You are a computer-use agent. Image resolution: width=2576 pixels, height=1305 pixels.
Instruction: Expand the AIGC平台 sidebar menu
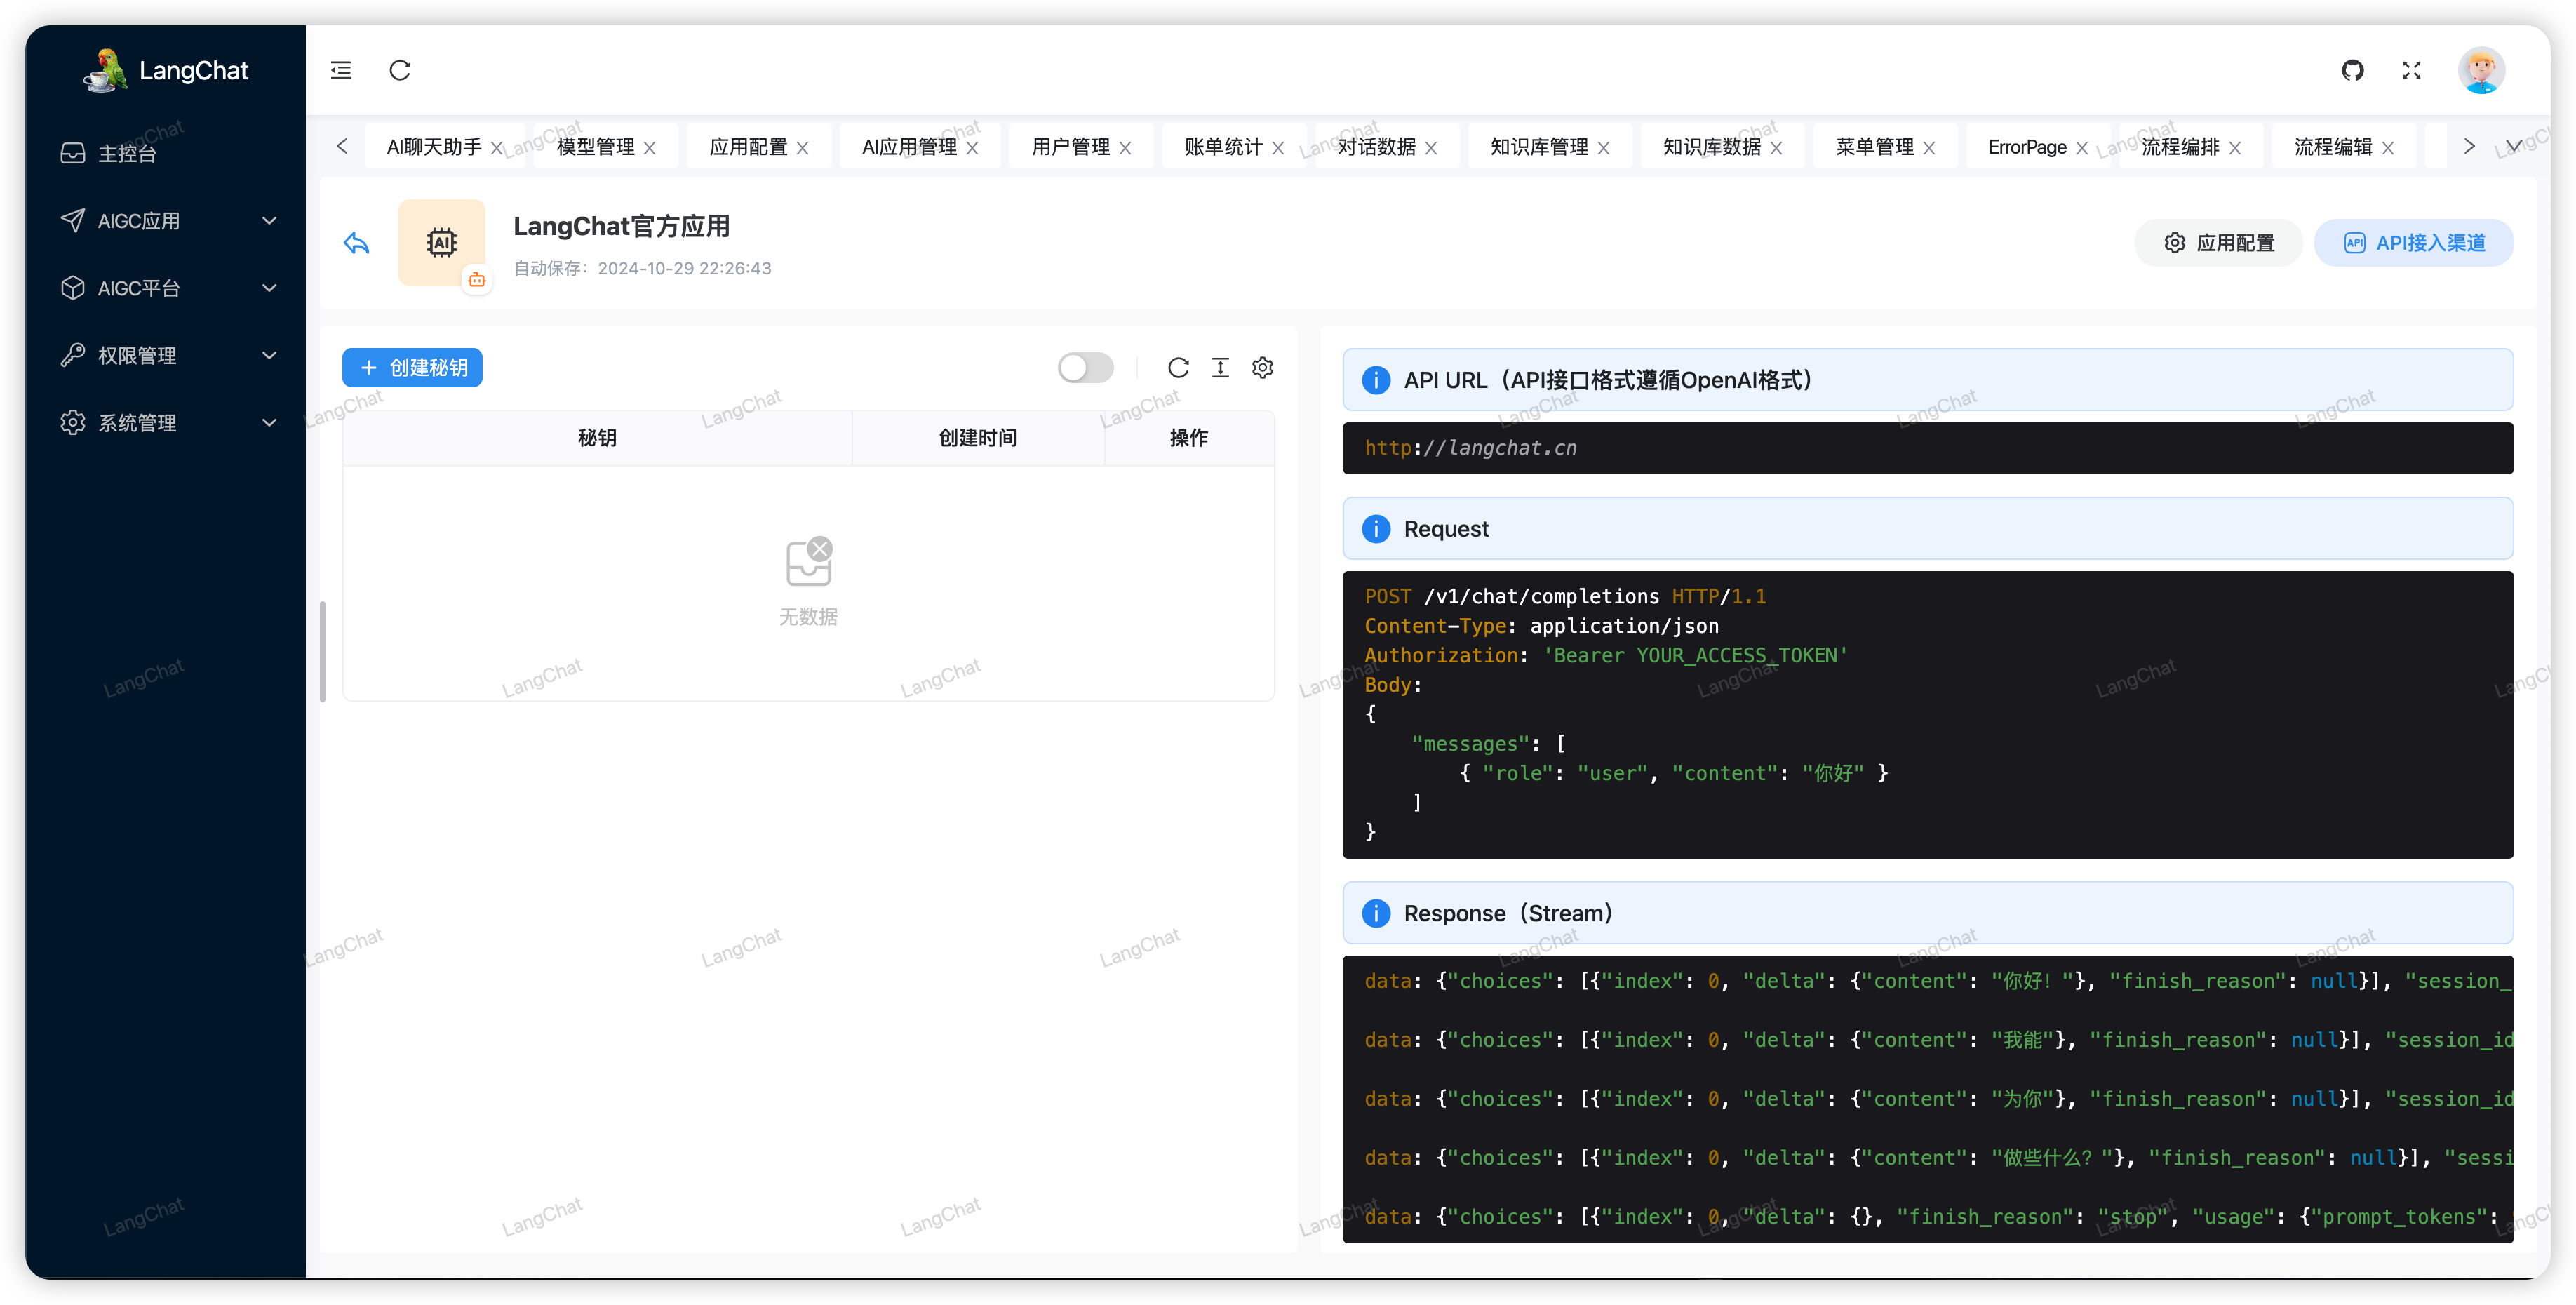(x=168, y=288)
